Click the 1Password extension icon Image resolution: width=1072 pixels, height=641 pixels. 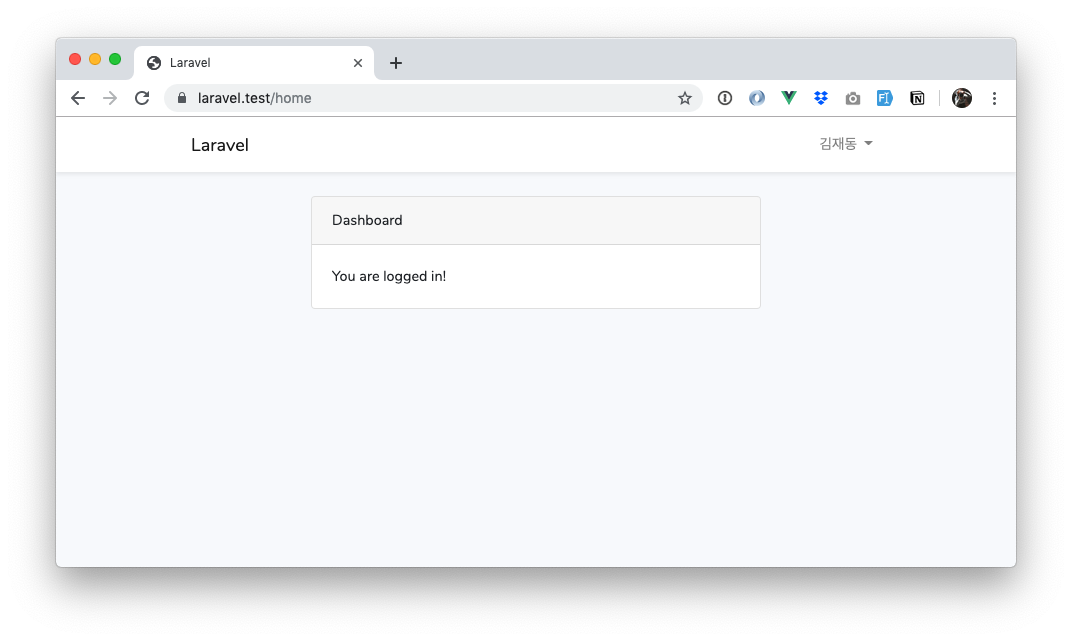click(x=725, y=98)
